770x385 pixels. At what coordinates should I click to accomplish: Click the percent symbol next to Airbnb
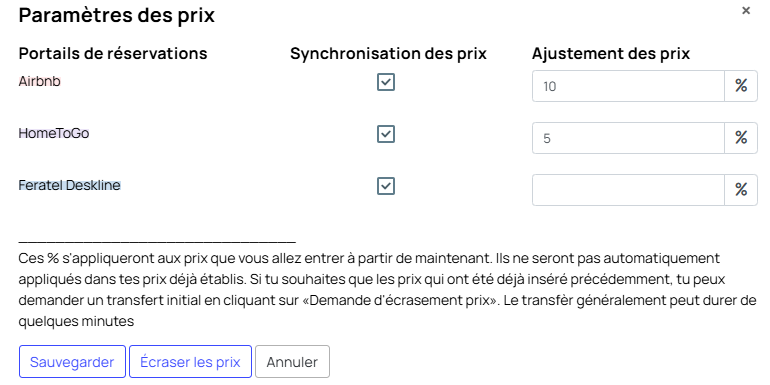(741, 86)
